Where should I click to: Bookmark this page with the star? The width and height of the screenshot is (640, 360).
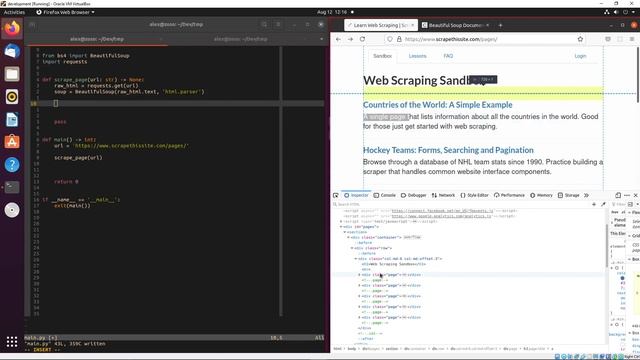(x=580, y=39)
